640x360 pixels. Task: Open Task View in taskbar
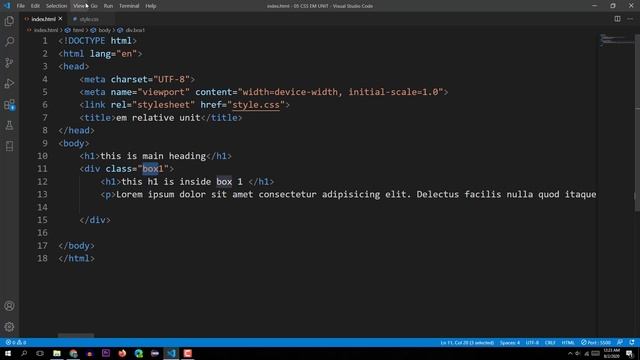40,353
